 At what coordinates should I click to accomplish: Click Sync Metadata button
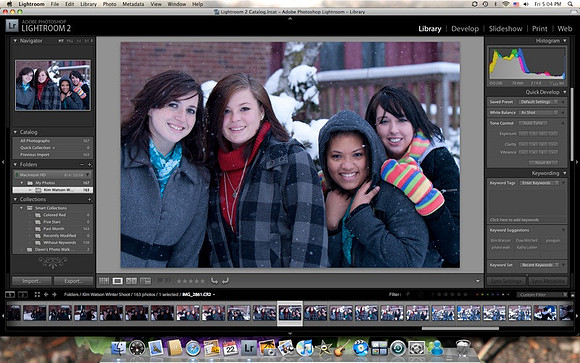[548, 281]
